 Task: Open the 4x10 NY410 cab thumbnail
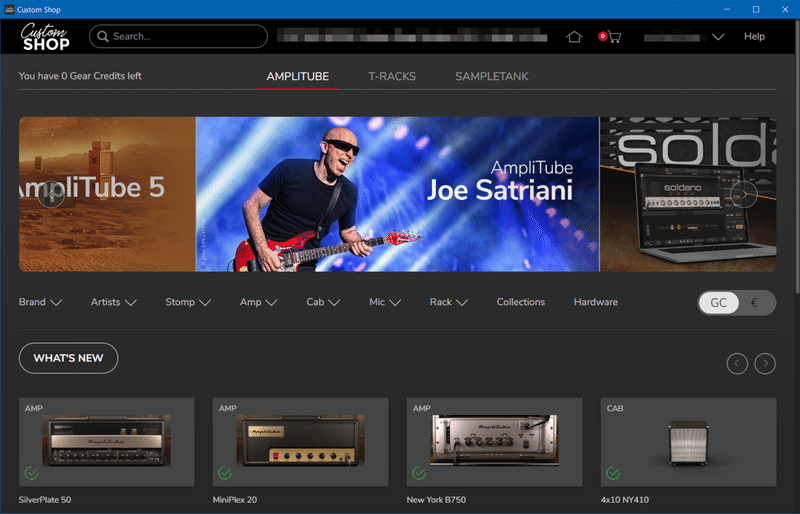pos(688,442)
